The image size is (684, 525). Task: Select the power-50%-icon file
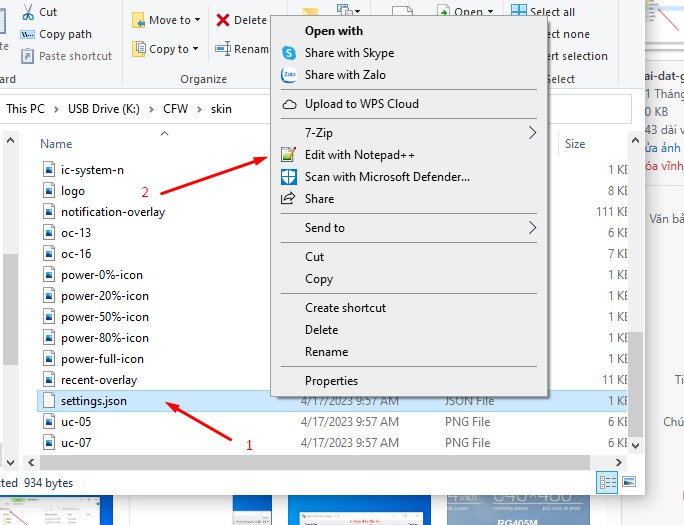pyautogui.click(x=104, y=317)
